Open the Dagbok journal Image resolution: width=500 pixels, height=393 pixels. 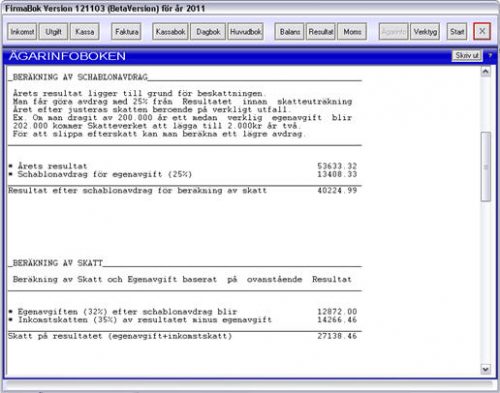click(208, 32)
